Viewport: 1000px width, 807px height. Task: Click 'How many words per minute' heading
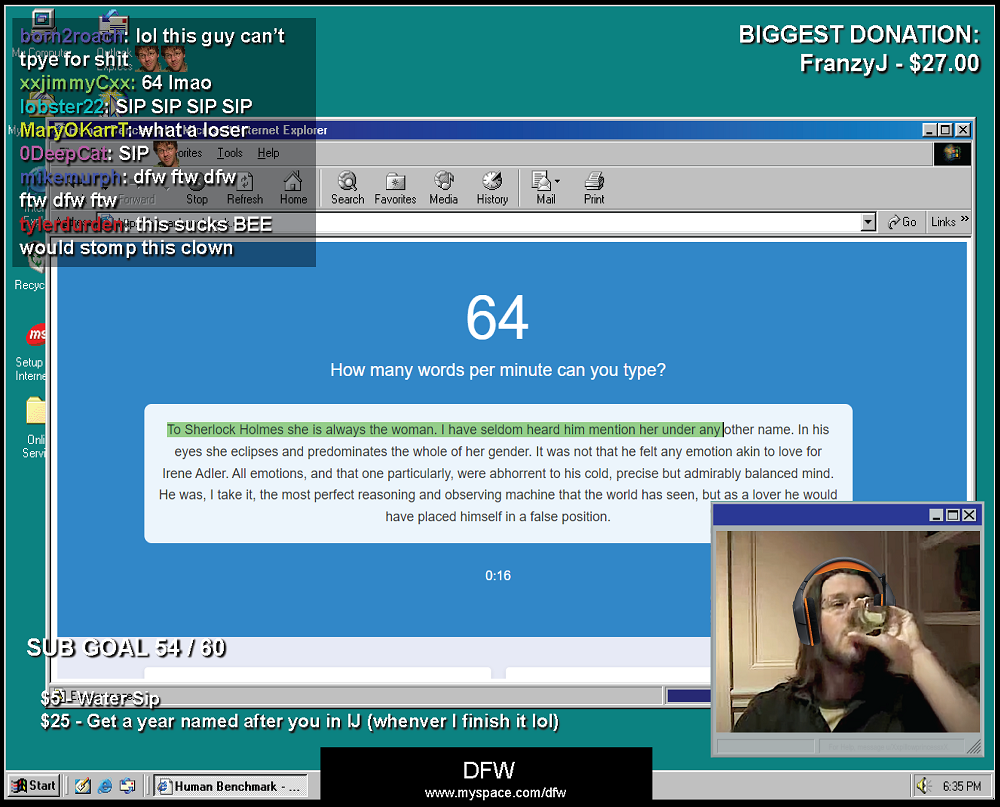(x=497, y=370)
